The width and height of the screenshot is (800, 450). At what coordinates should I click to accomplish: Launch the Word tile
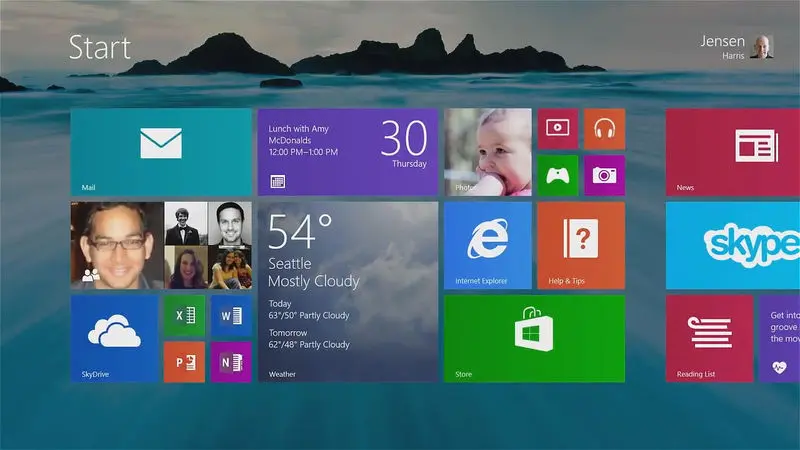pyautogui.click(x=231, y=315)
